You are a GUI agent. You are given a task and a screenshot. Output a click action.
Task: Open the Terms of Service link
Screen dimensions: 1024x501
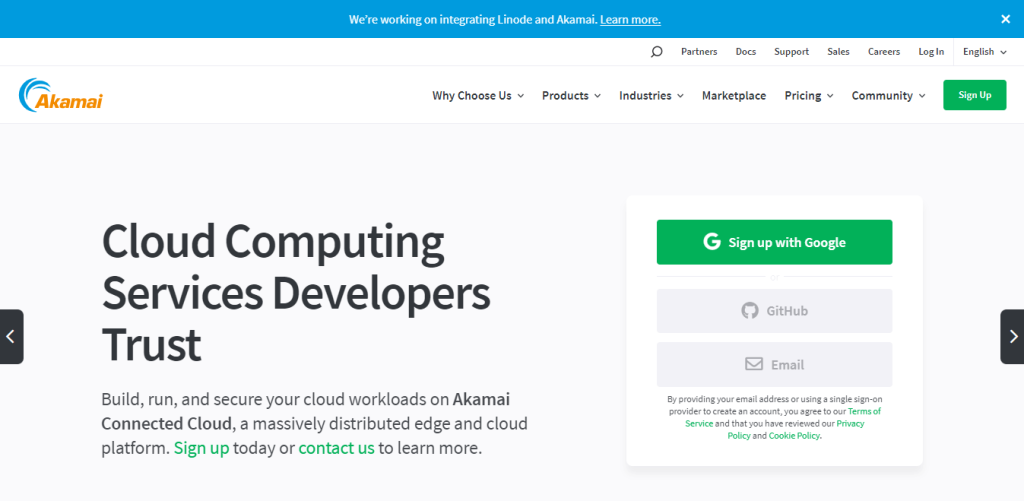coord(783,417)
